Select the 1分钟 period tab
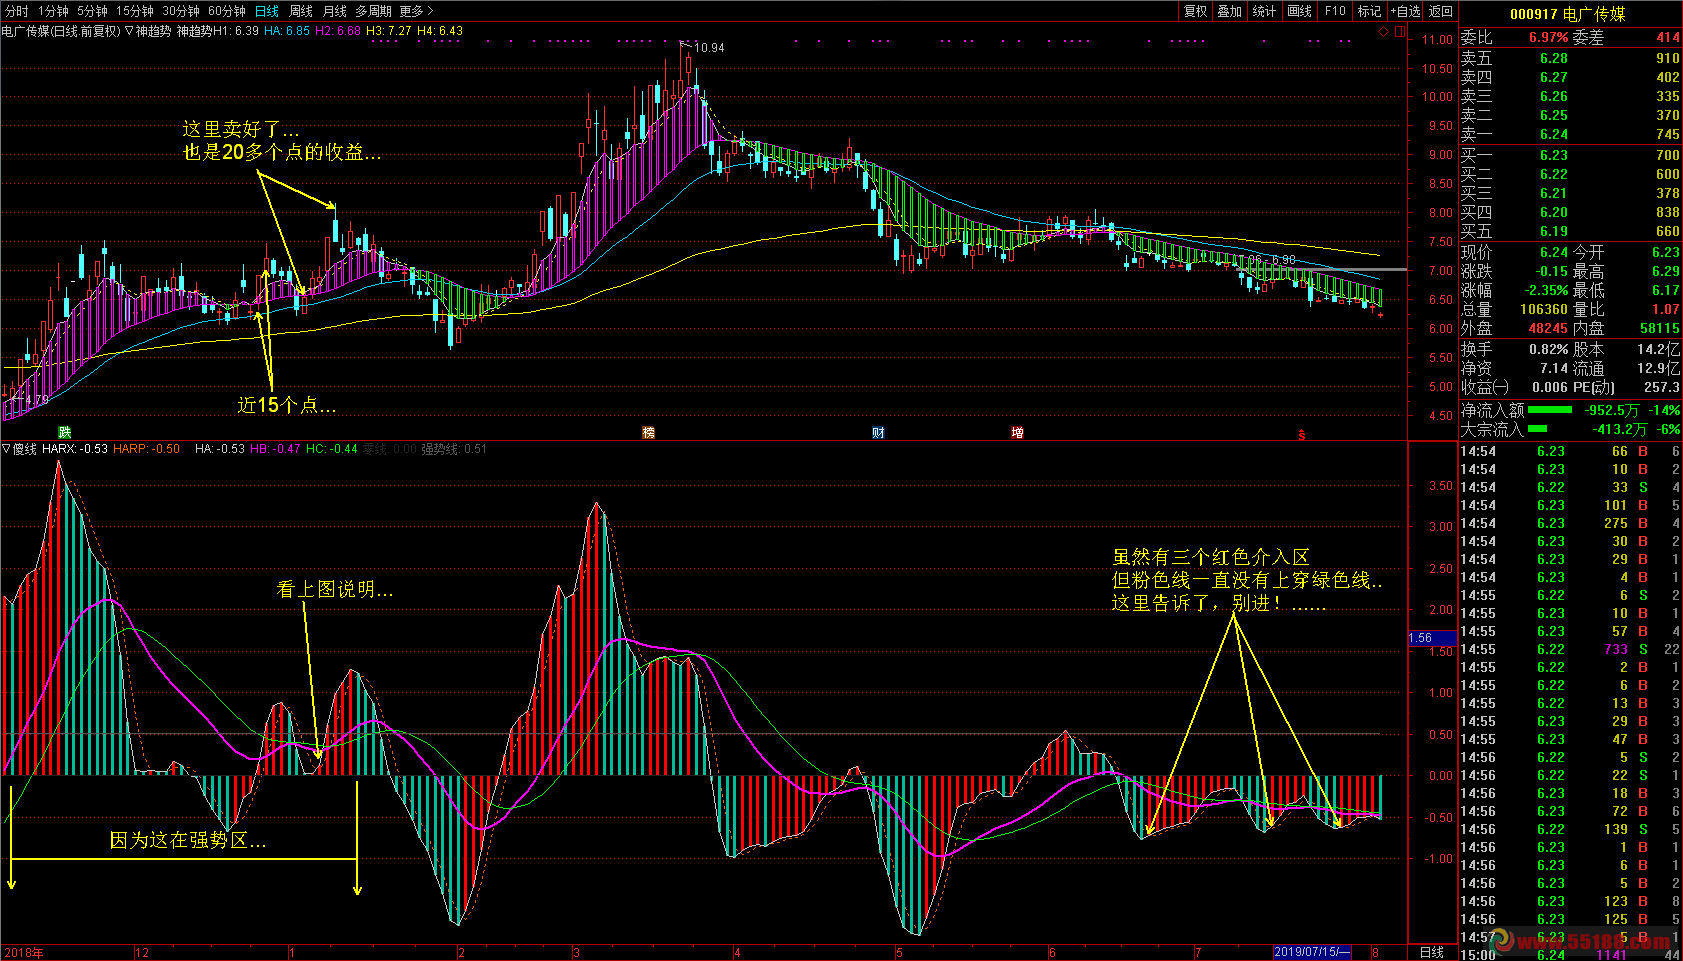Screen dimensions: 1683x961 click(53, 11)
